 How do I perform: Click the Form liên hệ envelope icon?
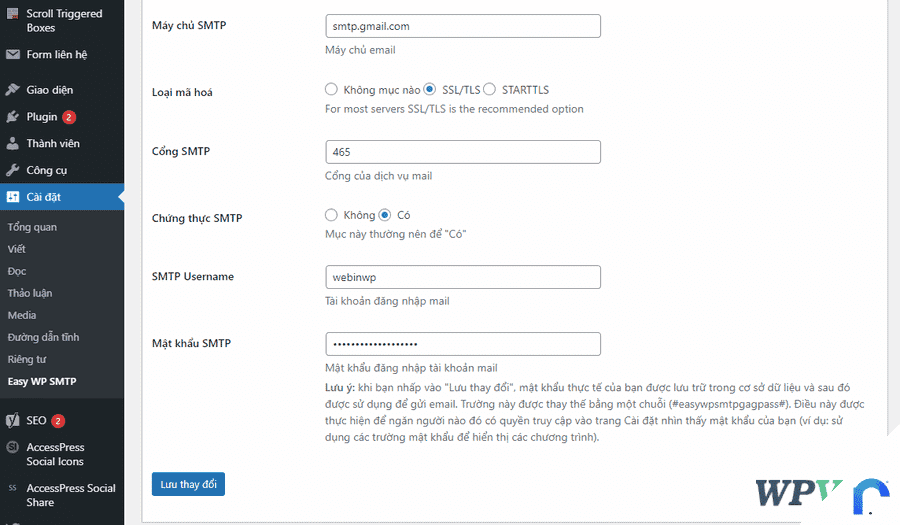click(x=13, y=55)
